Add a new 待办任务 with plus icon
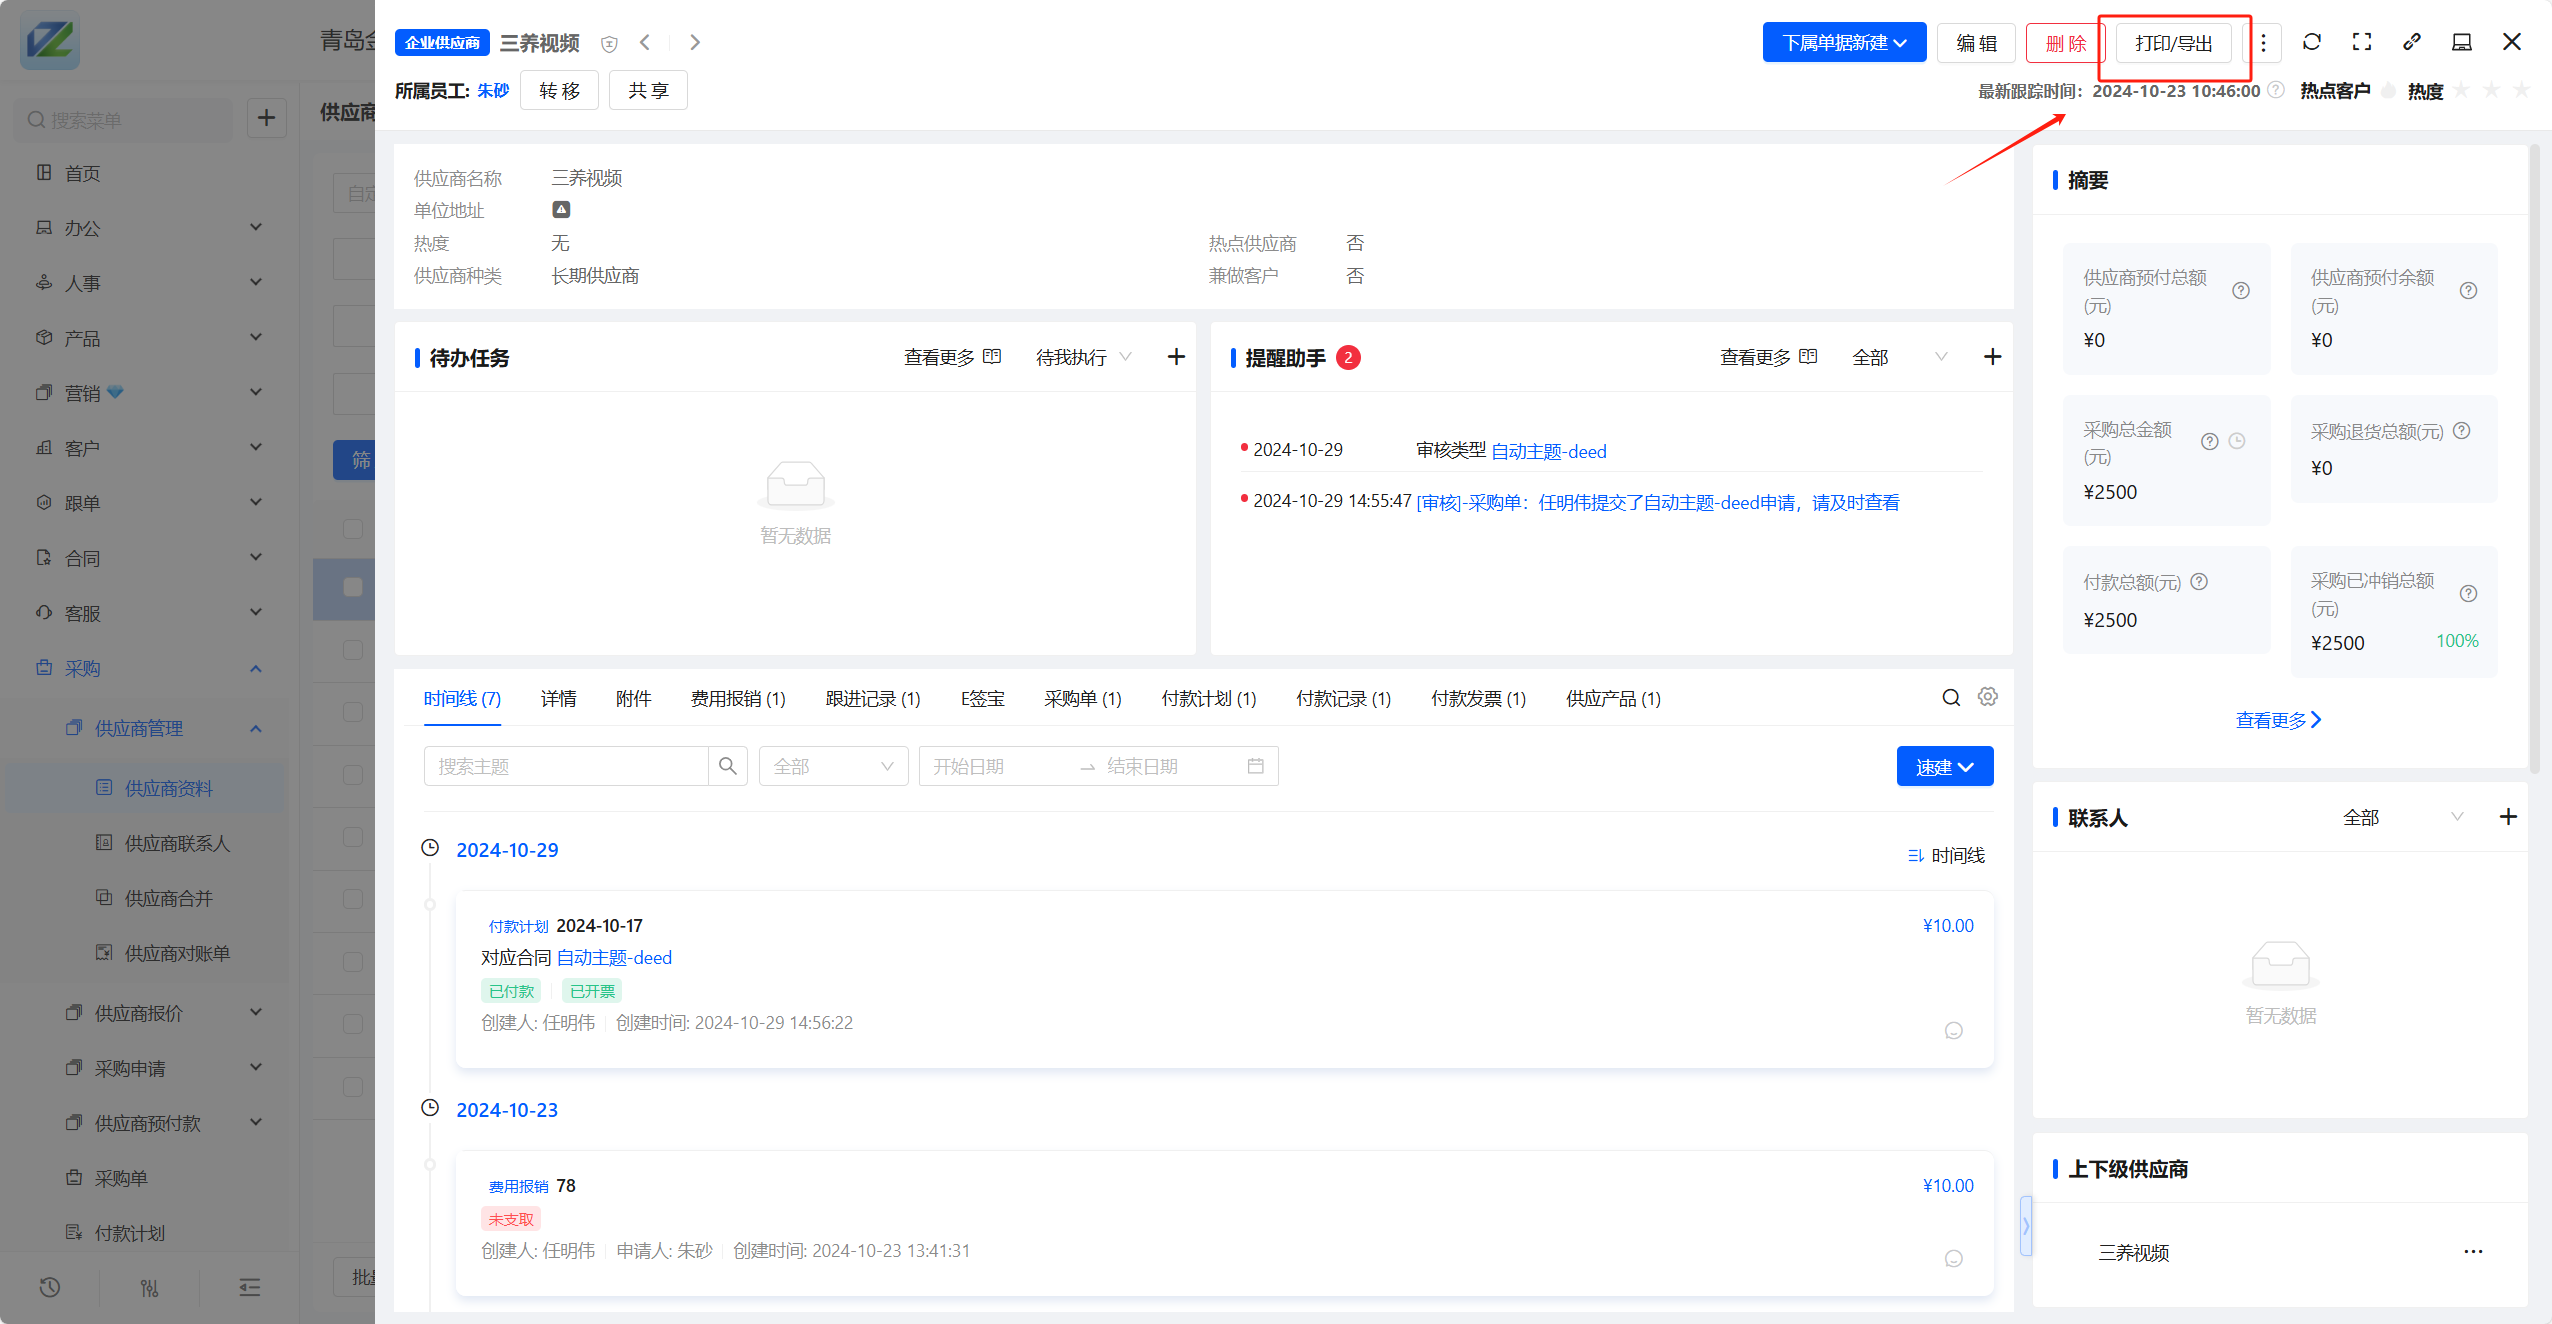The image size is (2552, 1324). 1176,357
